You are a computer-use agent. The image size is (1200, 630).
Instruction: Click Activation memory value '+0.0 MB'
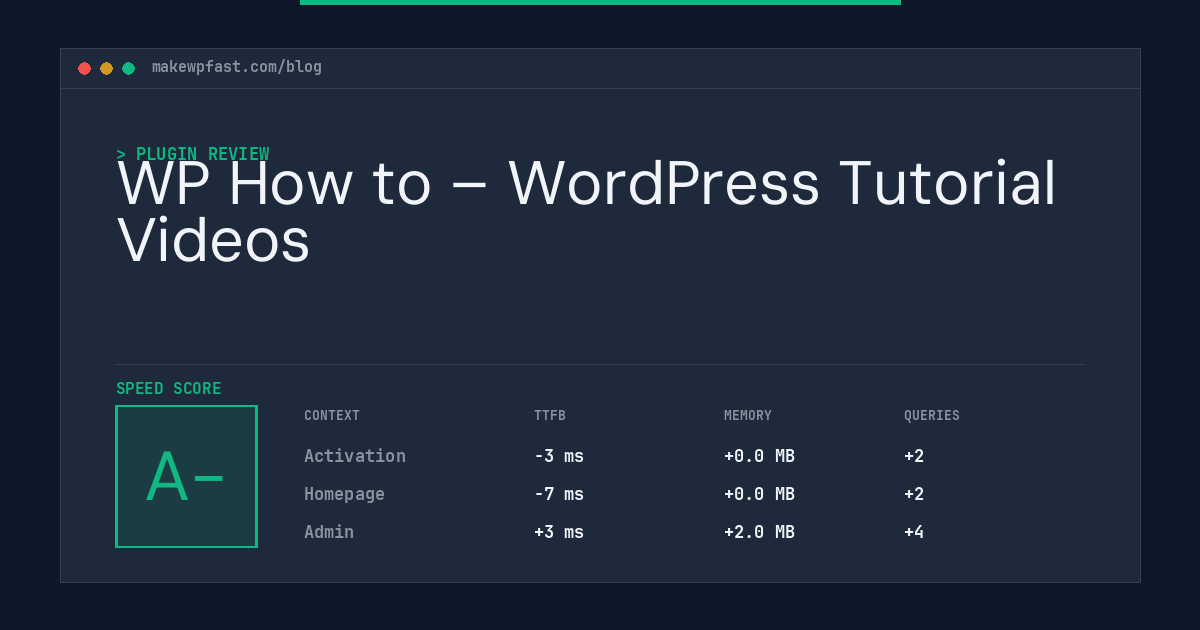pyautogui.click(x=759, y=456)
